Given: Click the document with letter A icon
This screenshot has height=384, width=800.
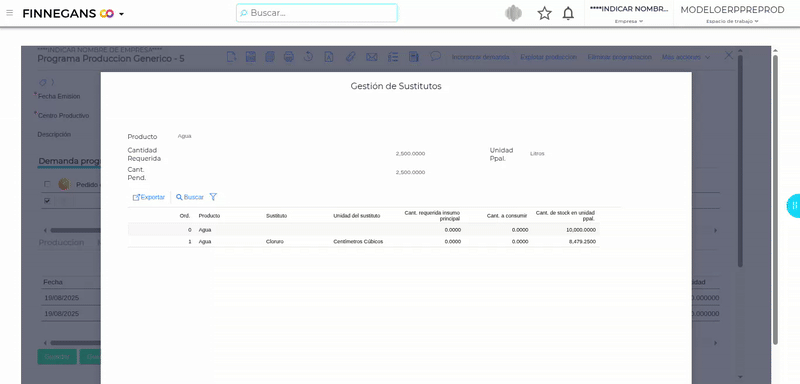Looking at the screenshot, I should (329, 57).
